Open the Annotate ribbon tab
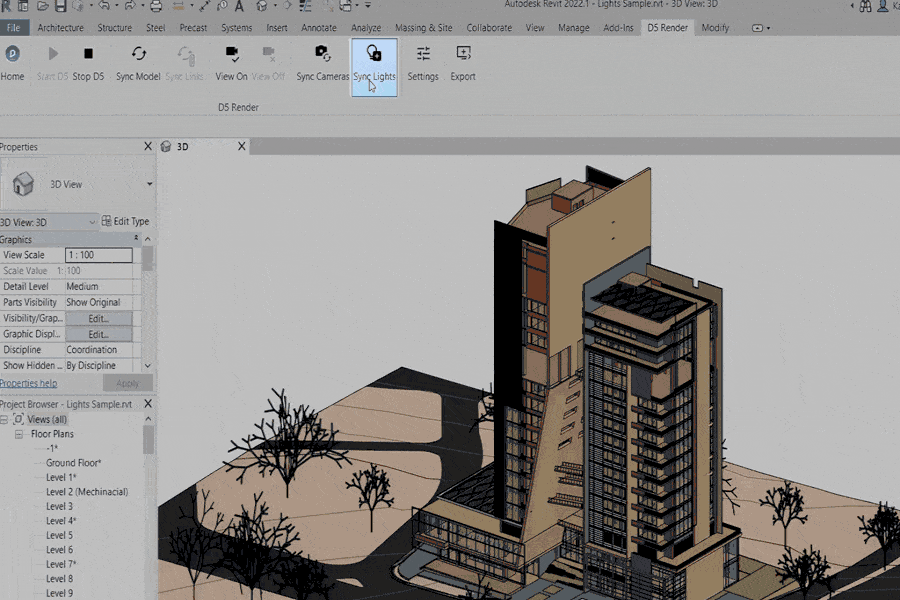 tap(319, 28)
